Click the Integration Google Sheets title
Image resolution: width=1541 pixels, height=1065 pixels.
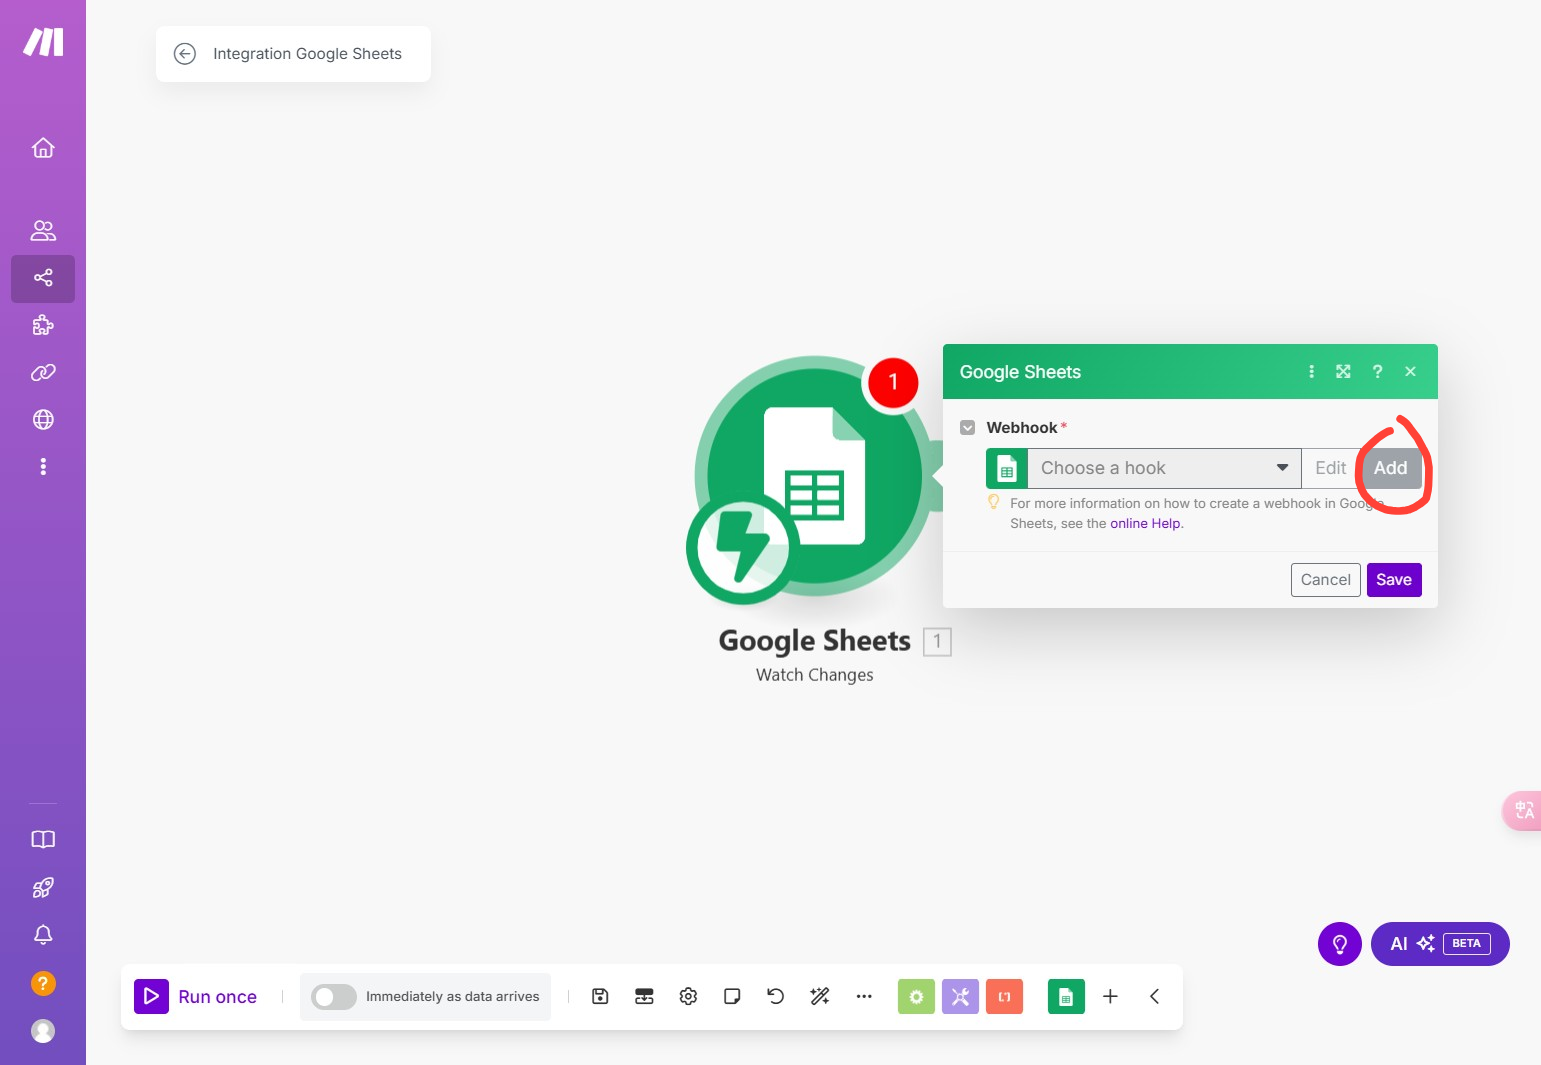pos(307,54)
